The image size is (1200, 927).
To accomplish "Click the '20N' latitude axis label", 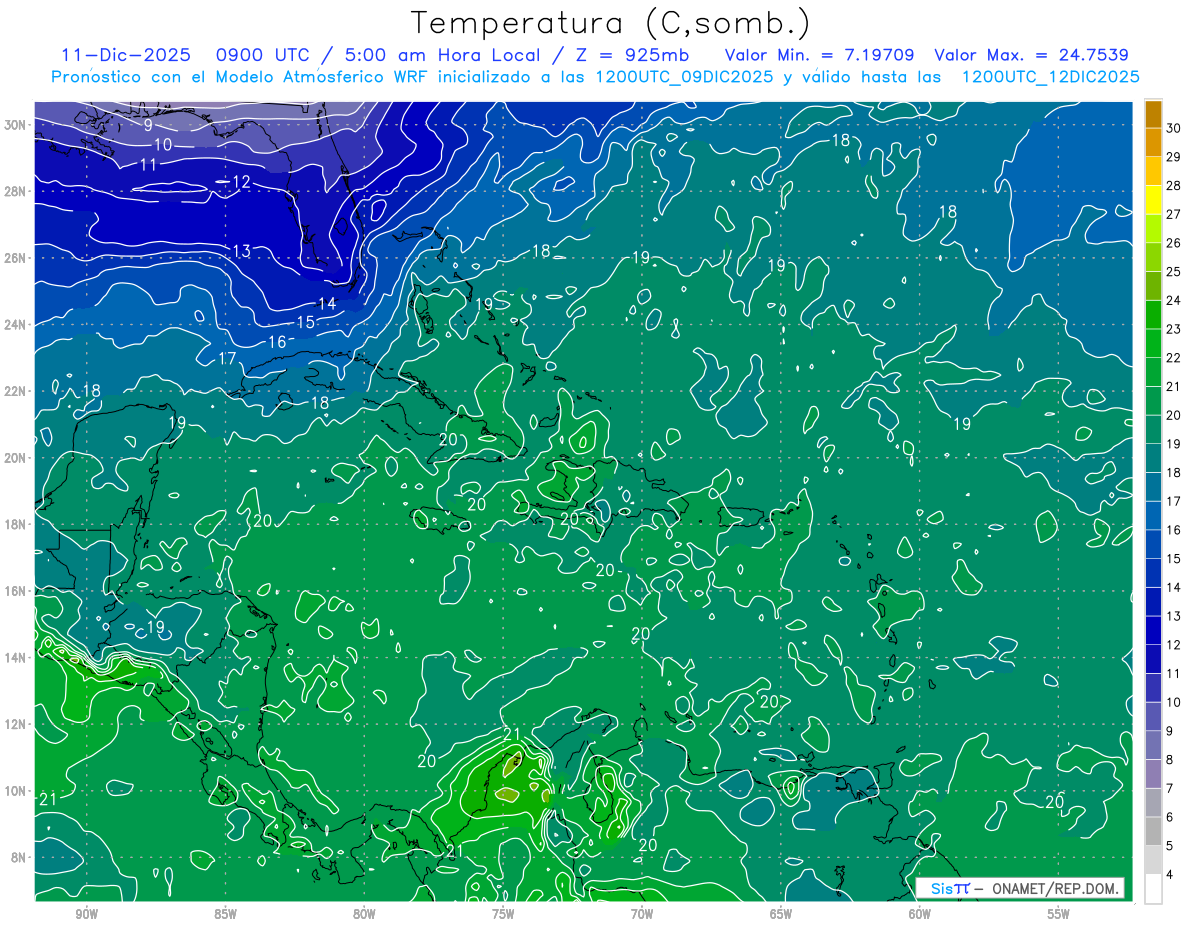I will click(16, 458).
